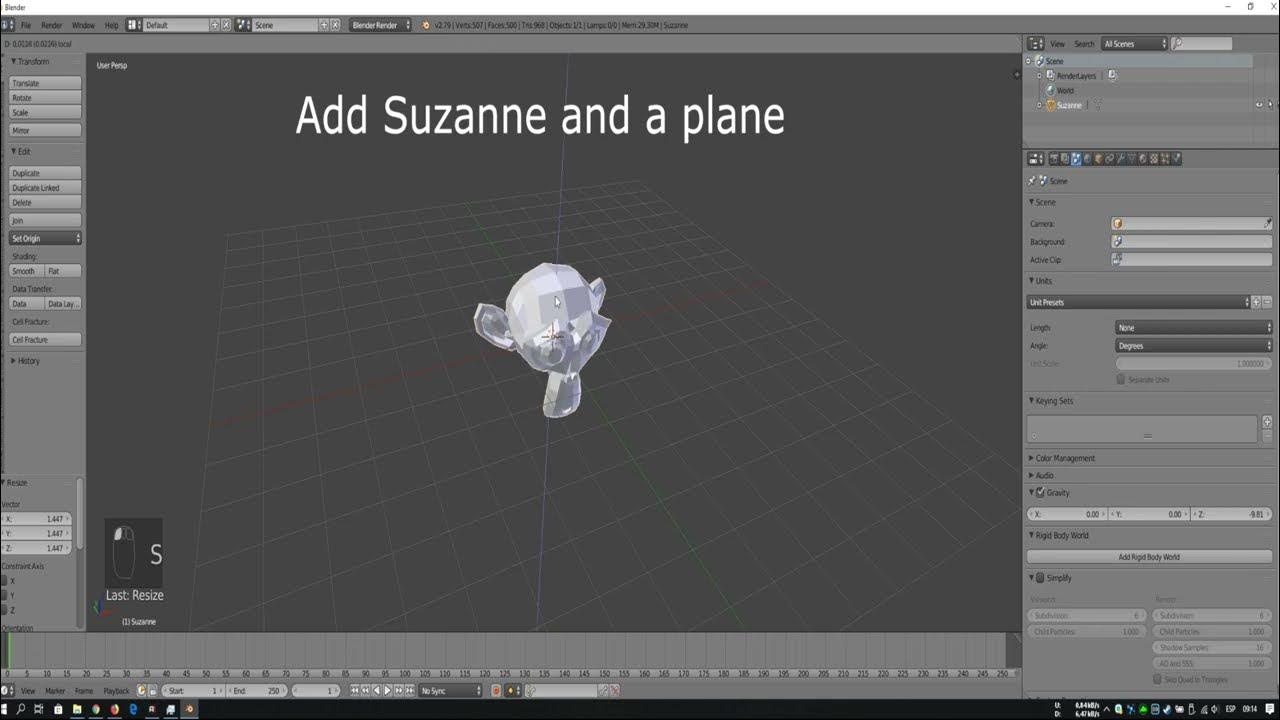Collapse the Transform panel in tool shelf

(x=31, y=62)
